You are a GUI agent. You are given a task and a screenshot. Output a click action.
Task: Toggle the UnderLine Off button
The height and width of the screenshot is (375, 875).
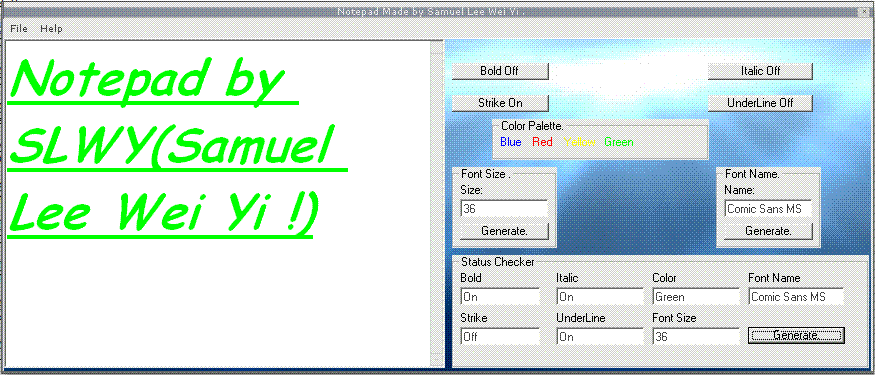760,103
